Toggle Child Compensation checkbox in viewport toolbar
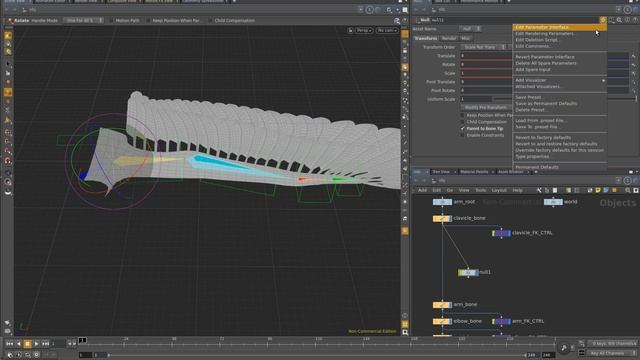This screenshot has height=360, width=640. tap(211, 20)
